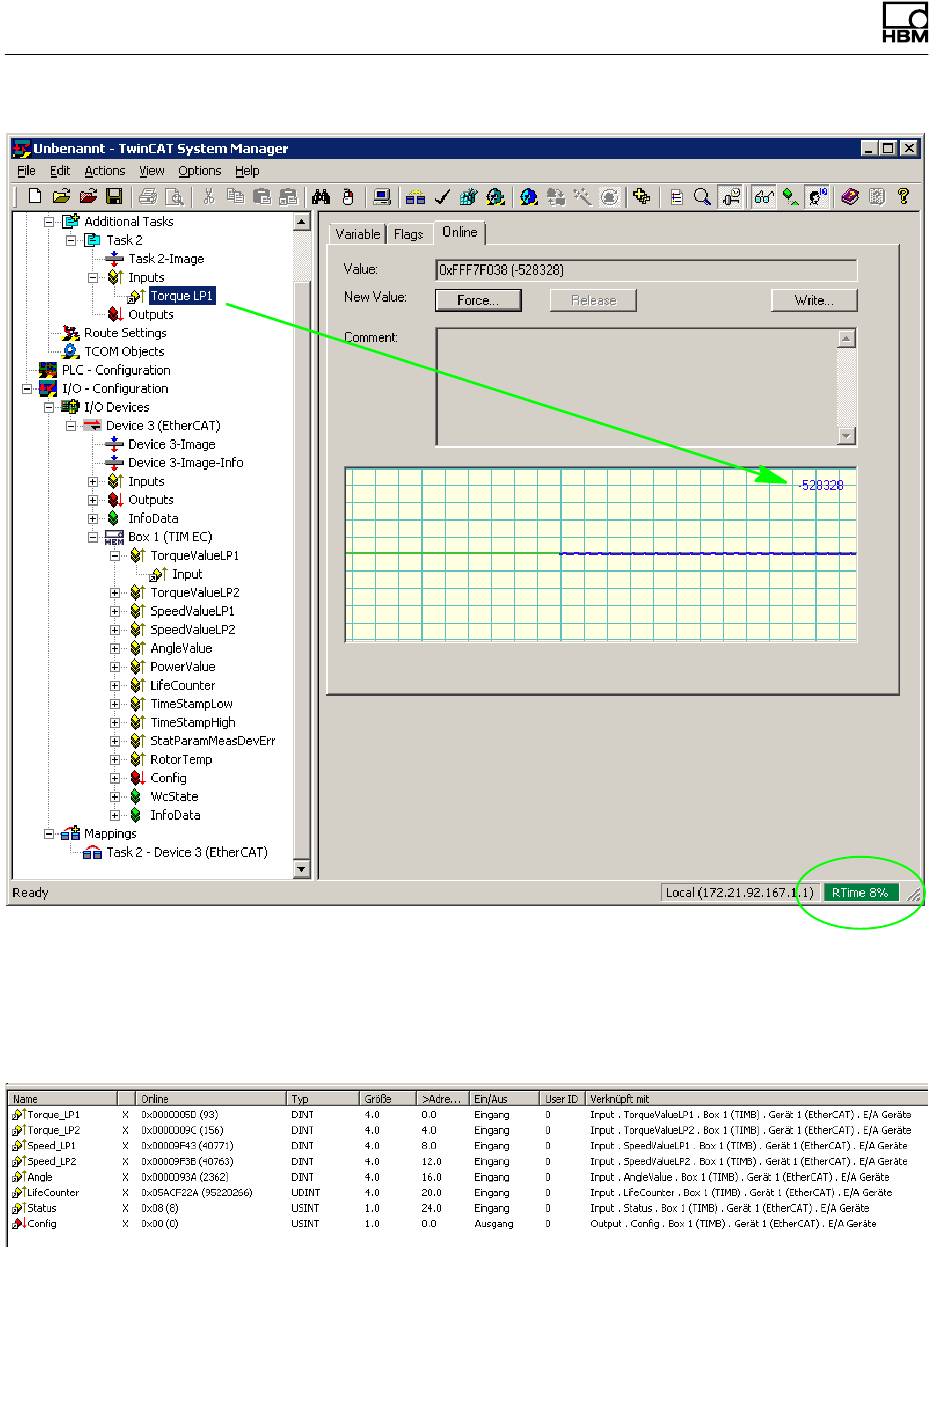Expand the AngleValue tree node
950x1413 pixels.
pos(115,648)
